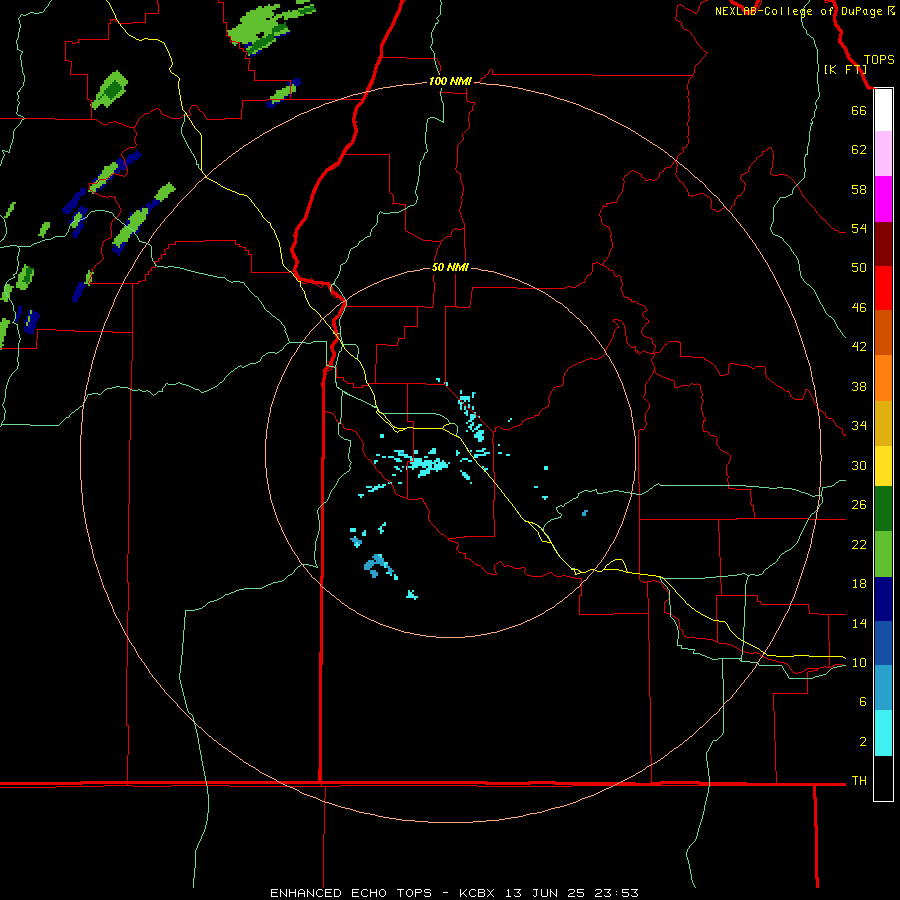Click the legend value '22'

click(859, 544)
